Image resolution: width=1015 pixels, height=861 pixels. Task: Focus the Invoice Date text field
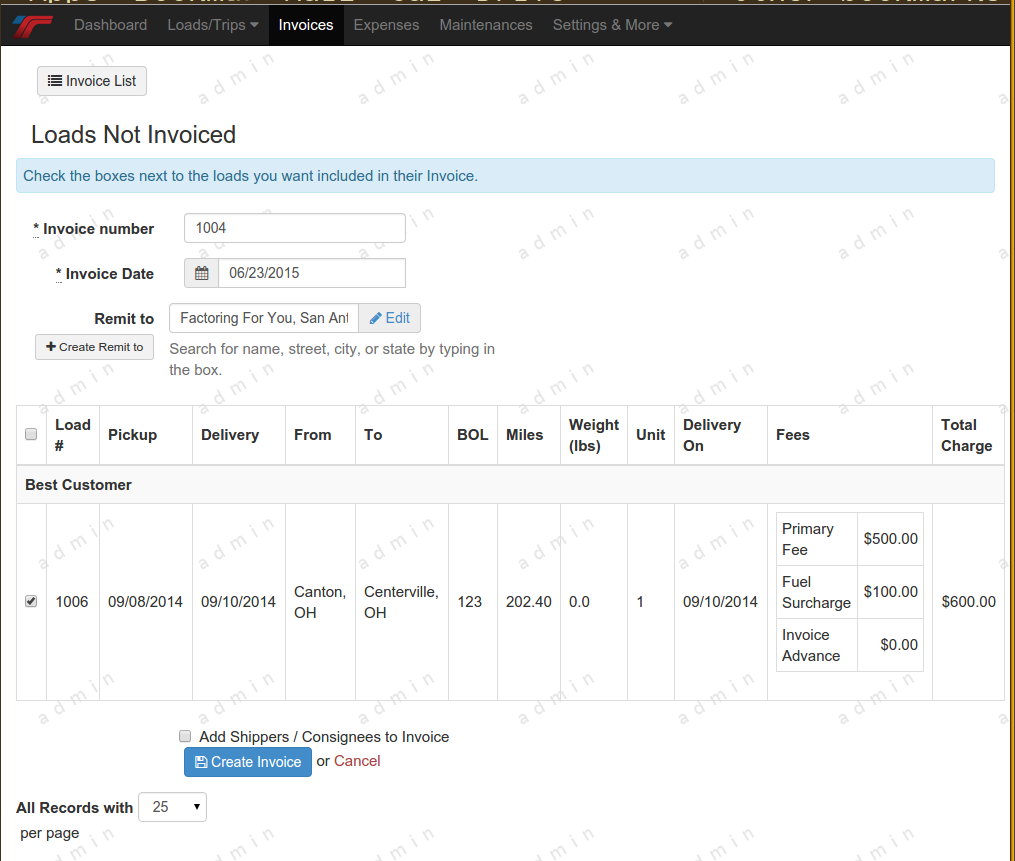coord(311,273)
